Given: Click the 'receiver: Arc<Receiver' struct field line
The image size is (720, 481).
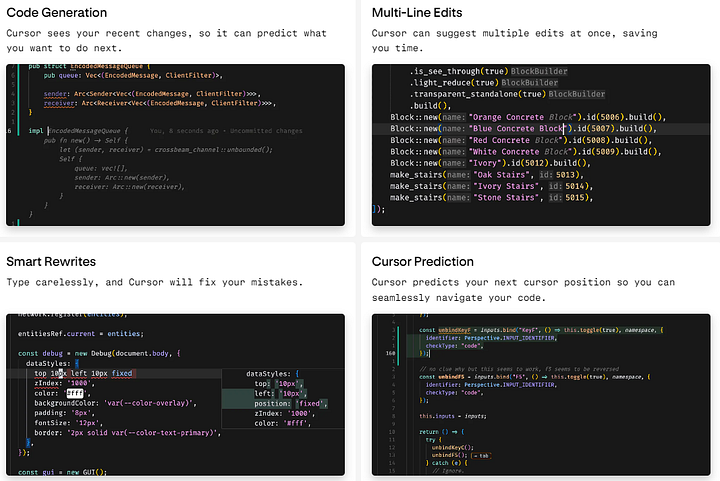Looking at the screenshot, I should pyautogui.click(x=160, y=103).
